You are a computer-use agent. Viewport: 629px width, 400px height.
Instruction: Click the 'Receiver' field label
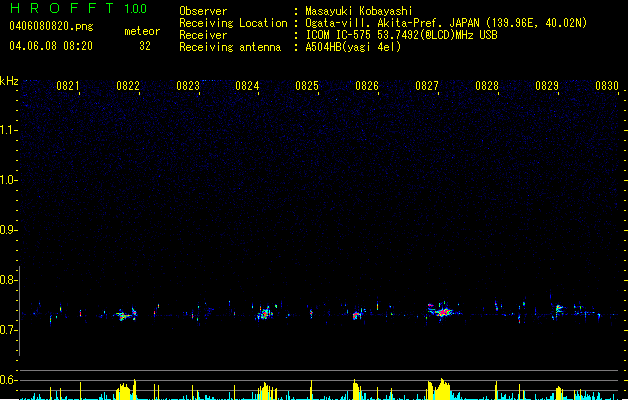click(203, 35)
